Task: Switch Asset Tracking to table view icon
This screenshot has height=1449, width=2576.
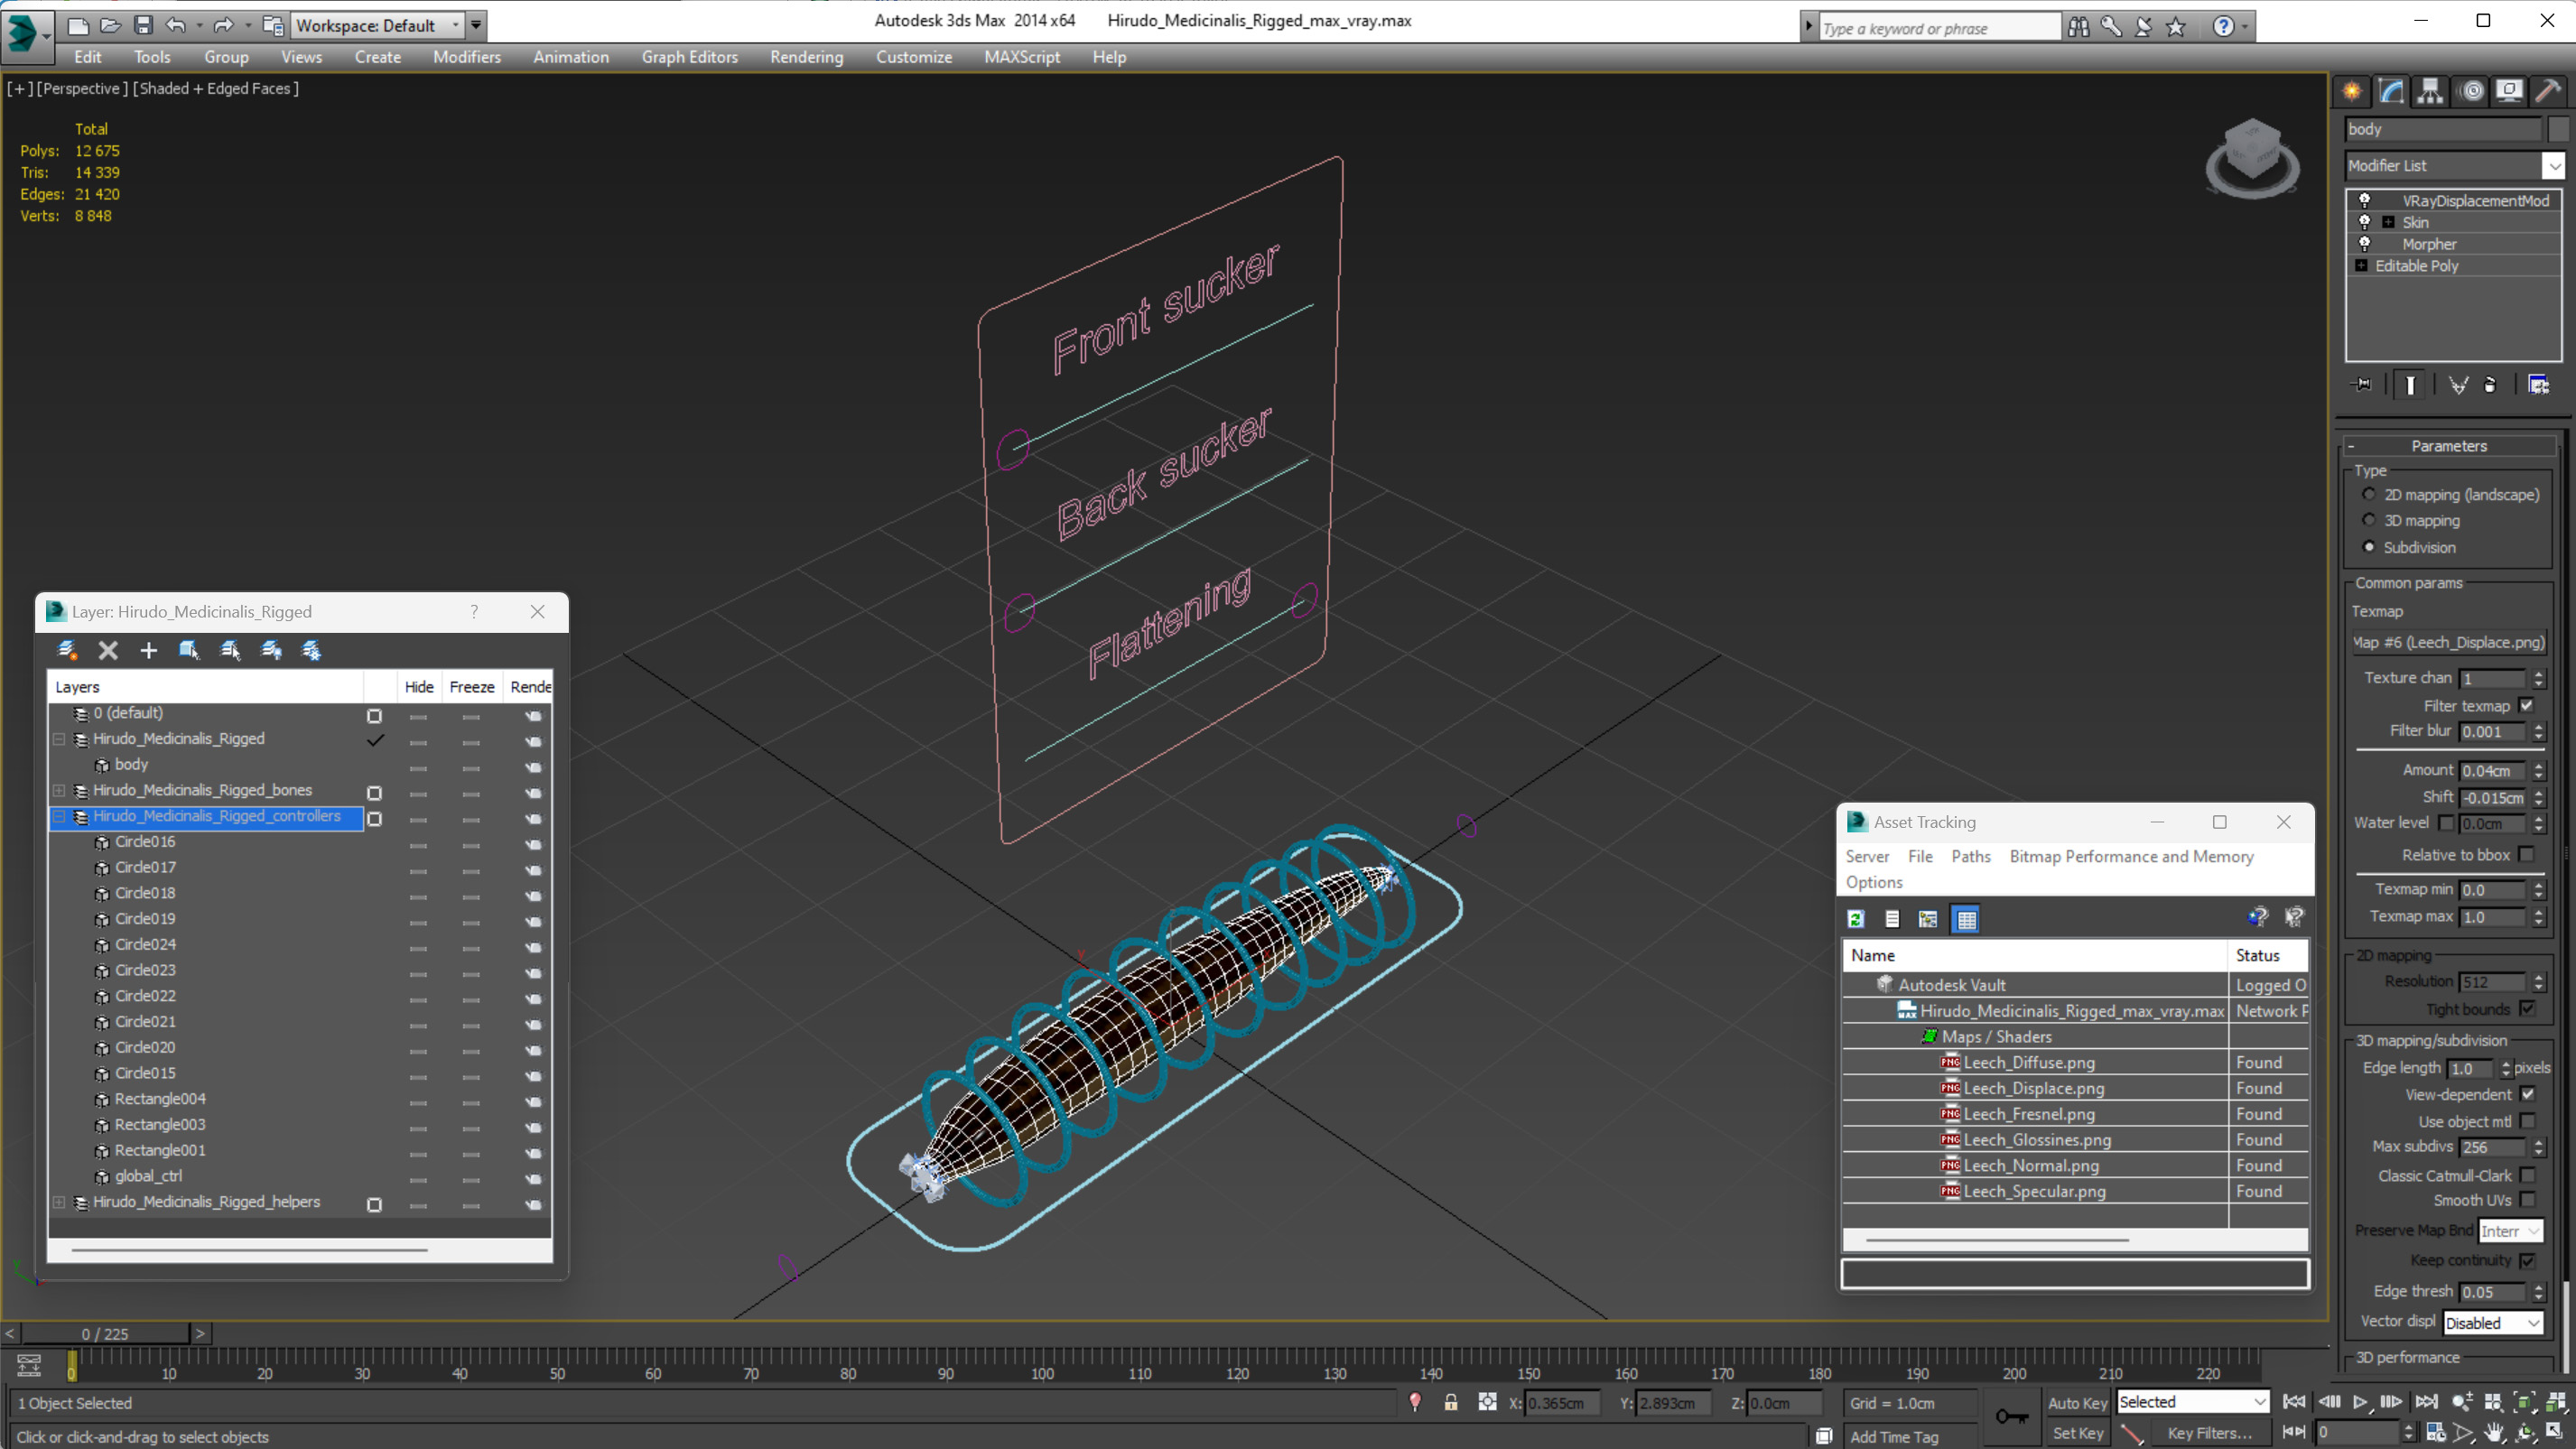Action: (x=1966, y=918)
